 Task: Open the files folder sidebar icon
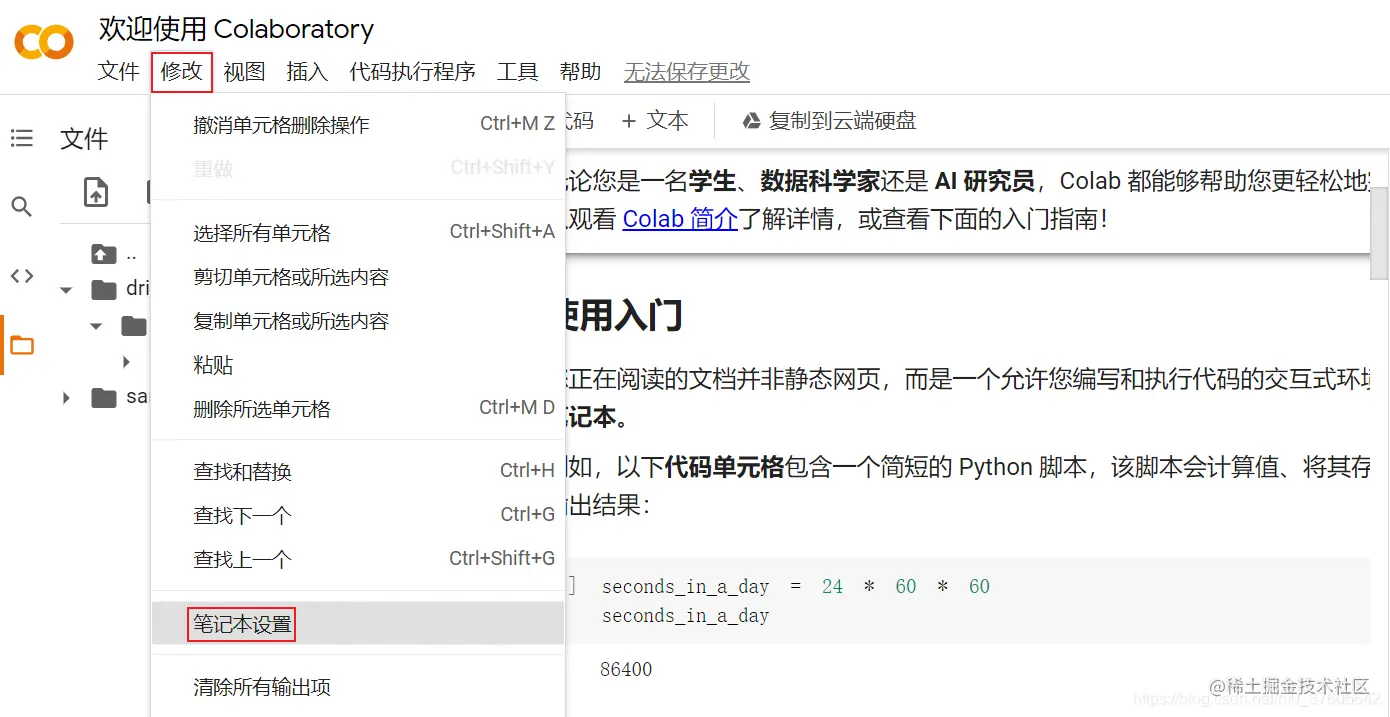[22, 346]
